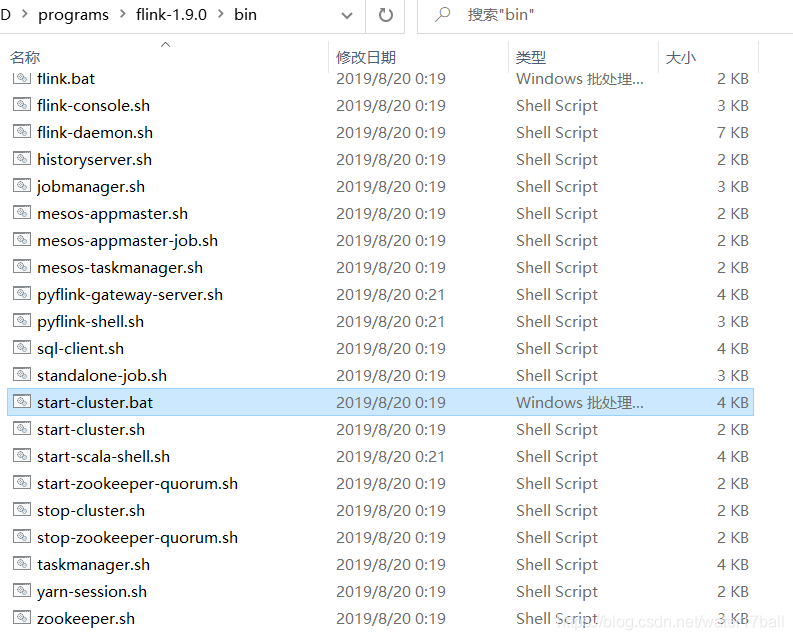Select the mesos-taskmanager.sh file name
Screen dimensions: 793x640
pos(120,267)
